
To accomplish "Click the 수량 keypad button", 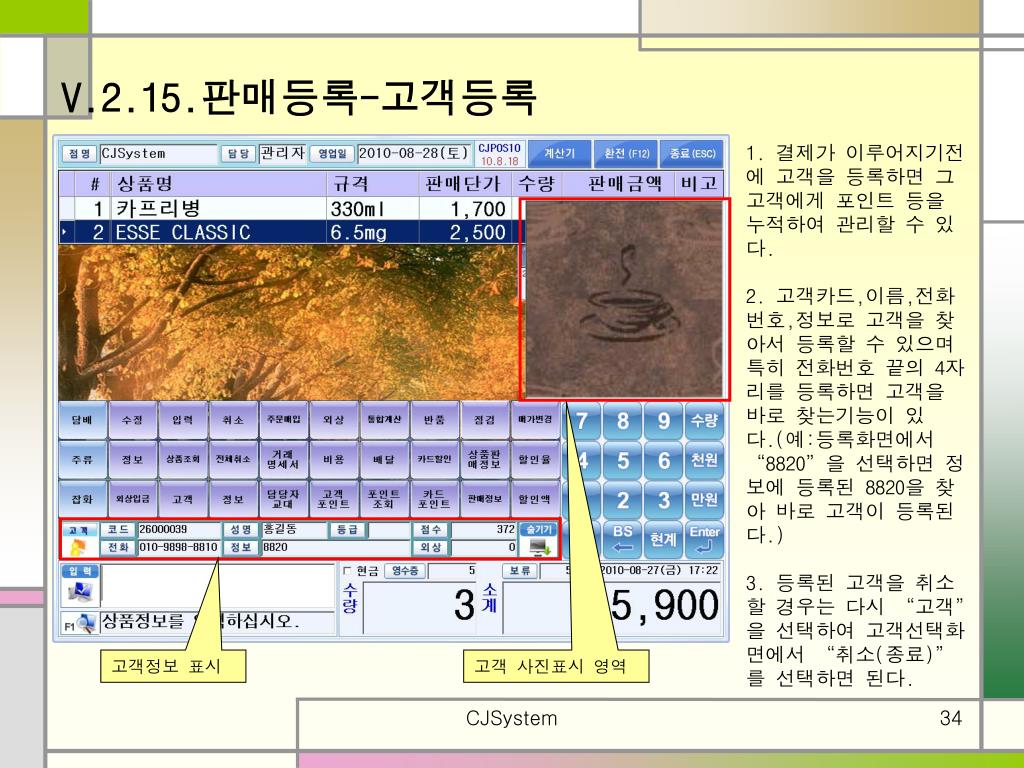I will click(x=704, y=421).
